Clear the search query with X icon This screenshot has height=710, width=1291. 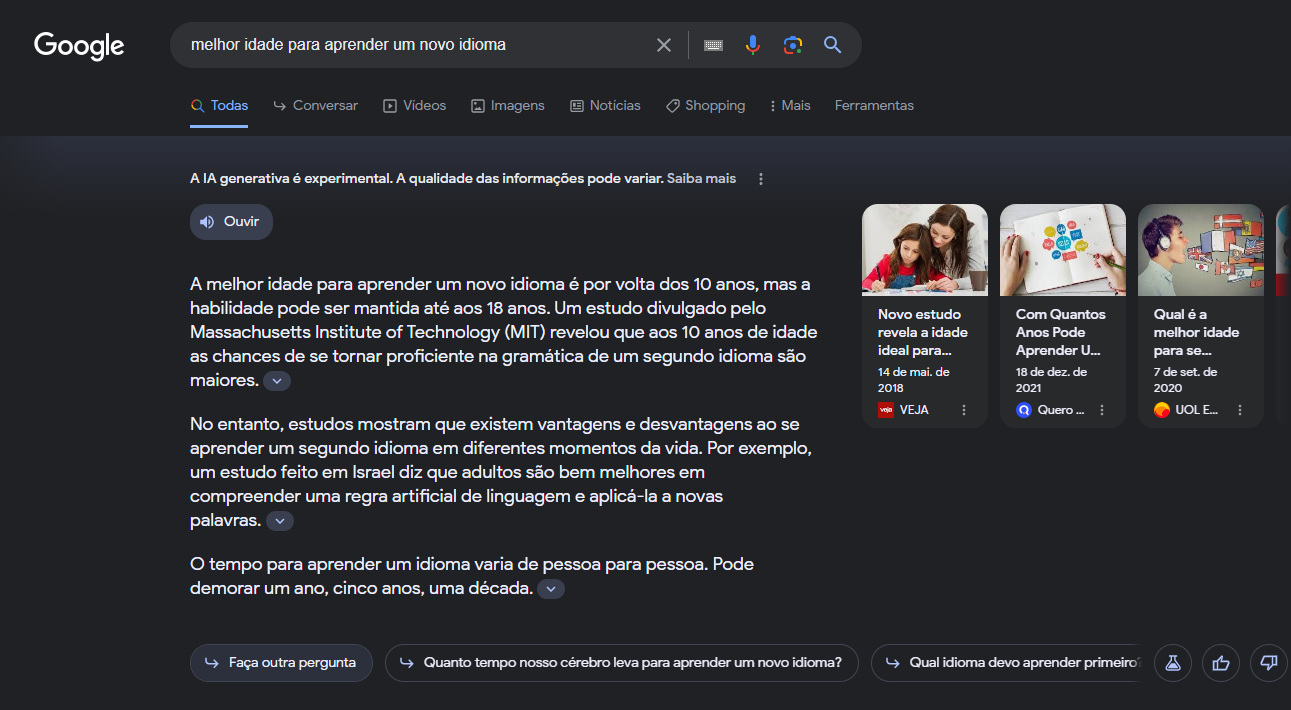pyautogui.click(x=664, y=45)
